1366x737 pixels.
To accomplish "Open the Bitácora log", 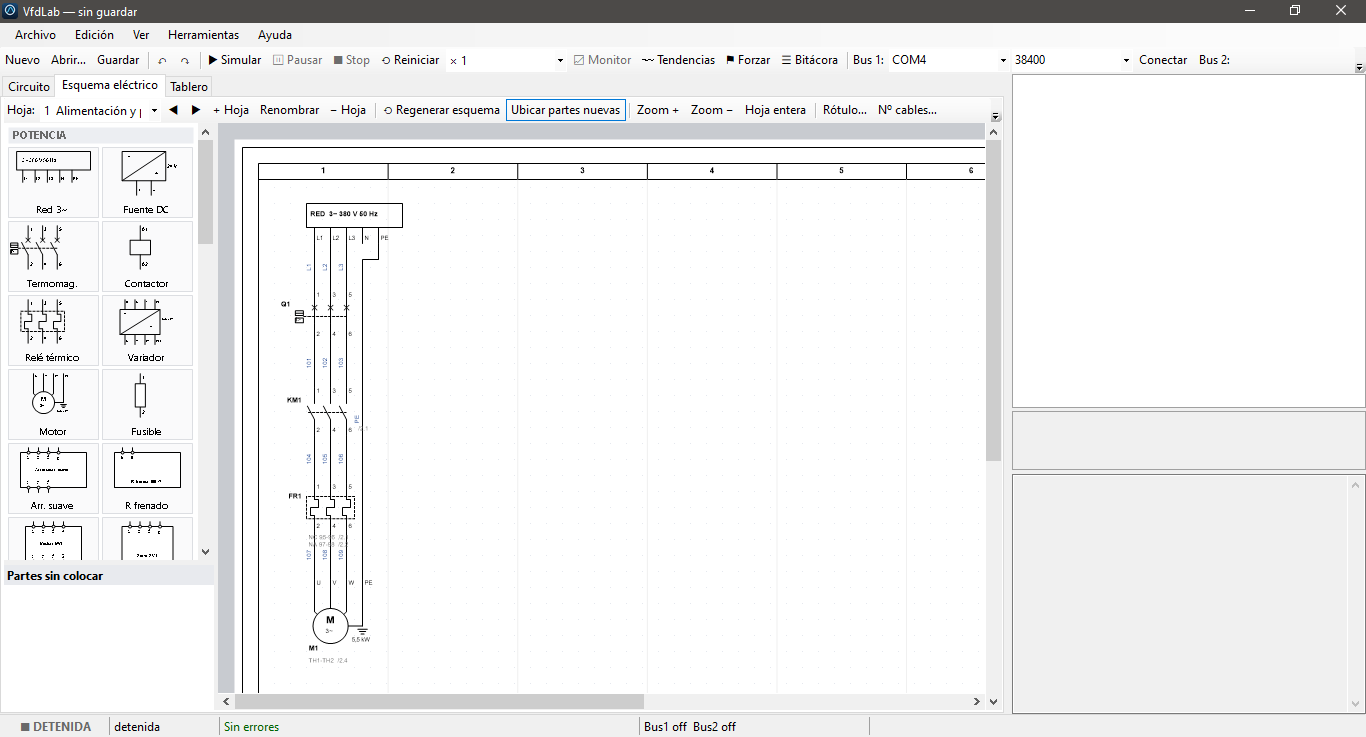I will pos(810,60).
